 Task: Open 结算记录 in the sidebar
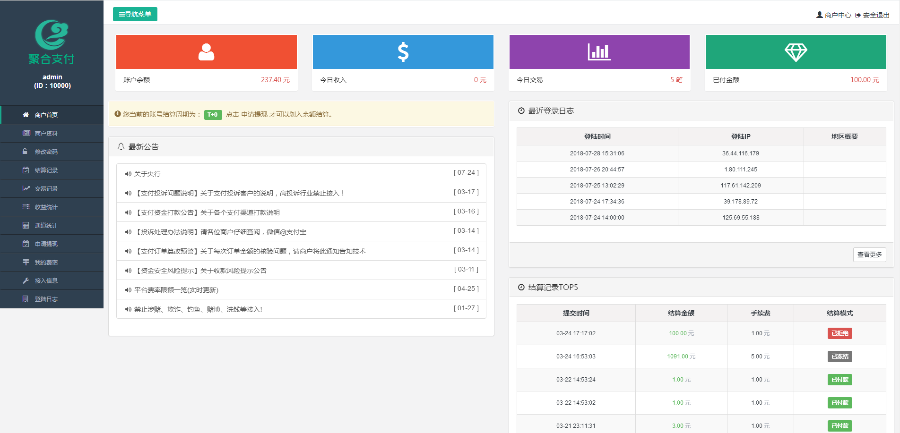point(52,170)
